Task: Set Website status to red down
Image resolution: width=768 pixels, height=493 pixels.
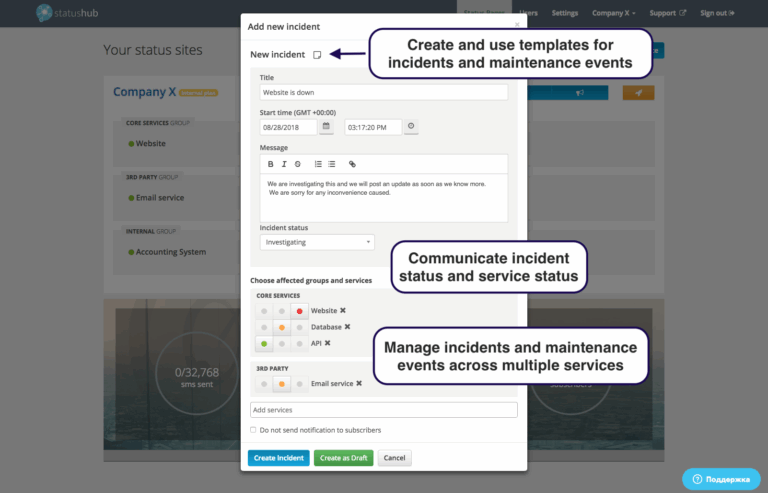Action: [x=299, y=311]
